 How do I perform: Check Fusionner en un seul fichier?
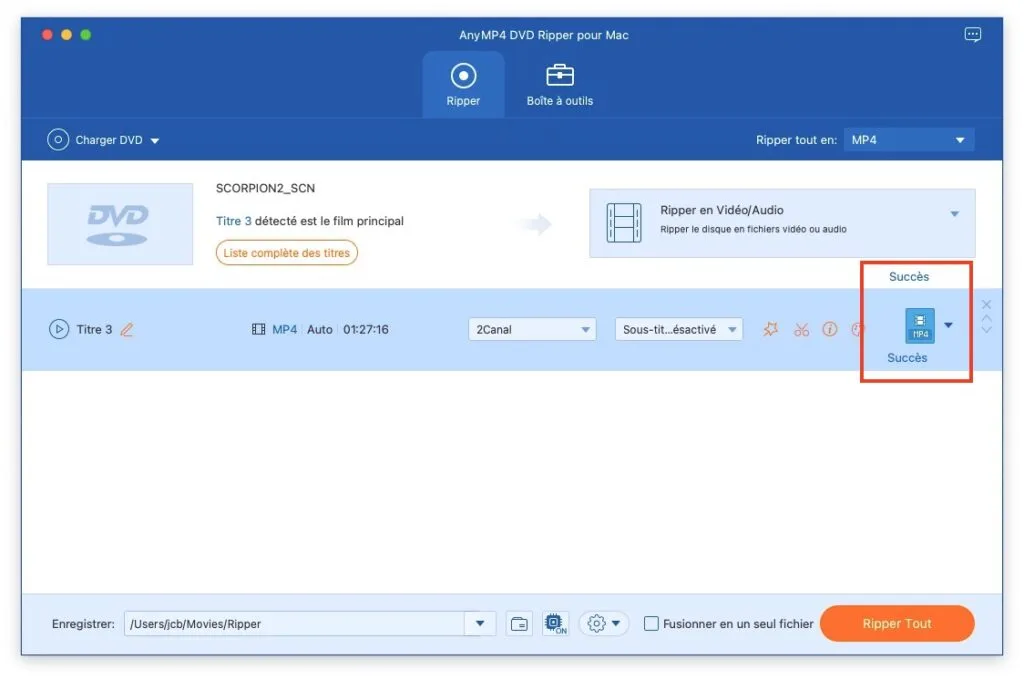[652, 624]
